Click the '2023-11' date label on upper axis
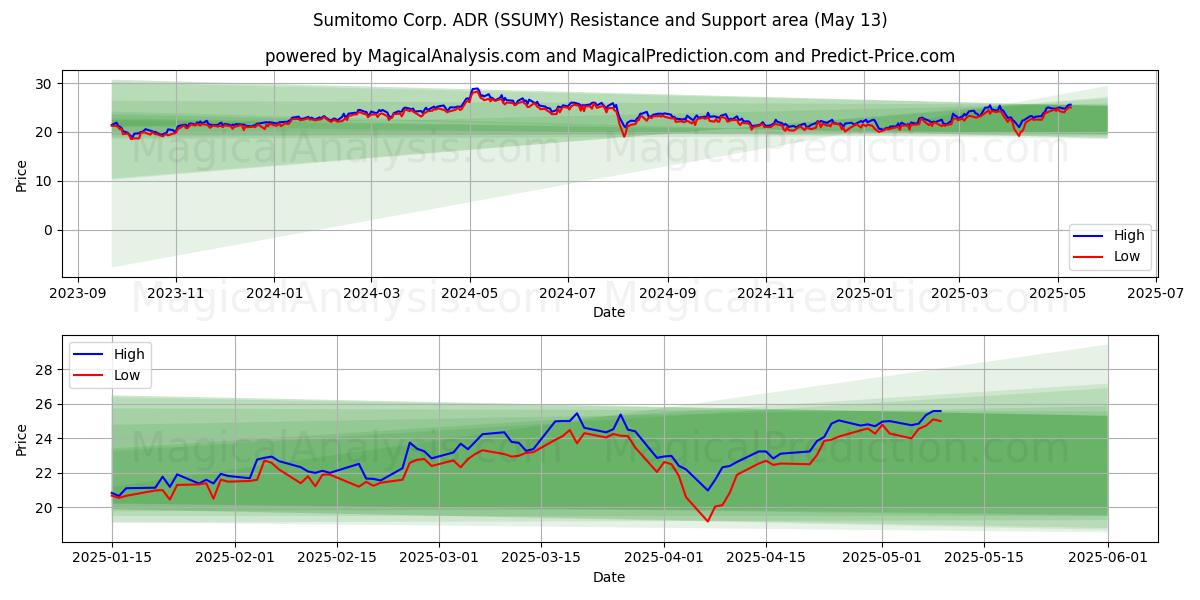The width and height of the screenshot is (1200, 600). 176,294
